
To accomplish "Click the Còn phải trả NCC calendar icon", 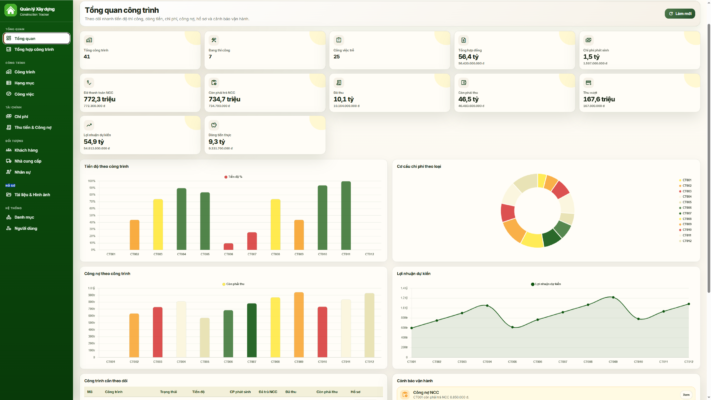I will pyautogui.click(x=214, y=83).
